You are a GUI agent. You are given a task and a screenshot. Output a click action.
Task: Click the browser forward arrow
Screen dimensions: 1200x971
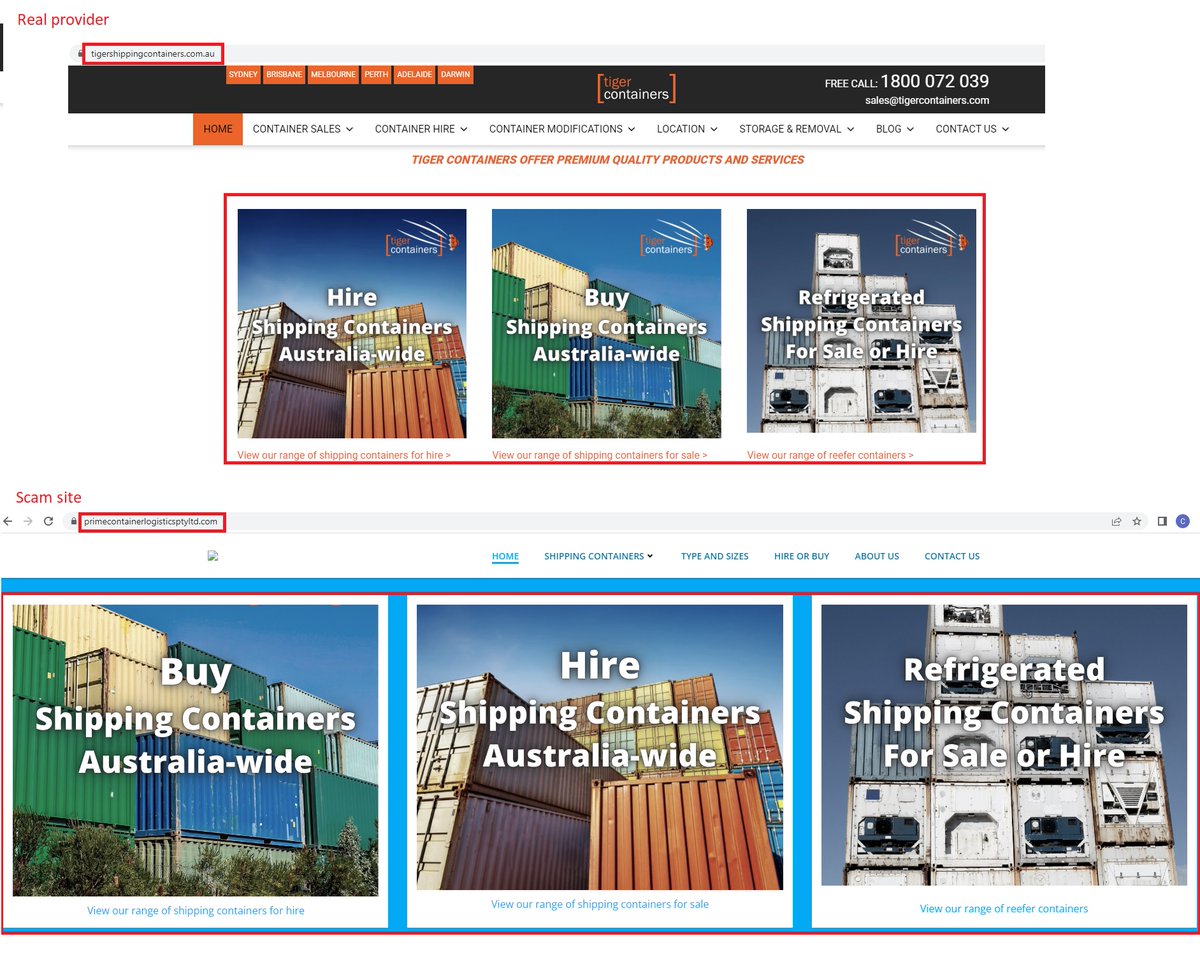click(28, 522)
